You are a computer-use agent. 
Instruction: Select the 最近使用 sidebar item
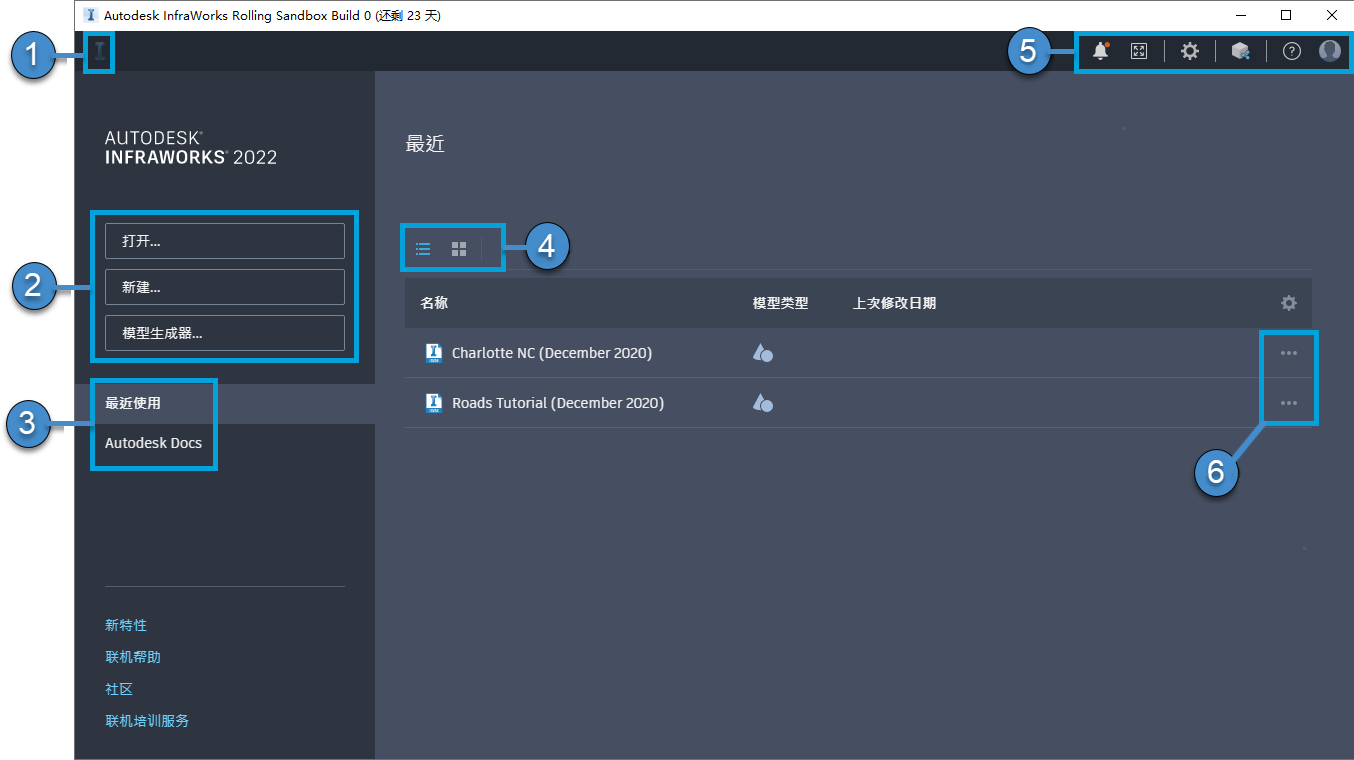point(131,402)
